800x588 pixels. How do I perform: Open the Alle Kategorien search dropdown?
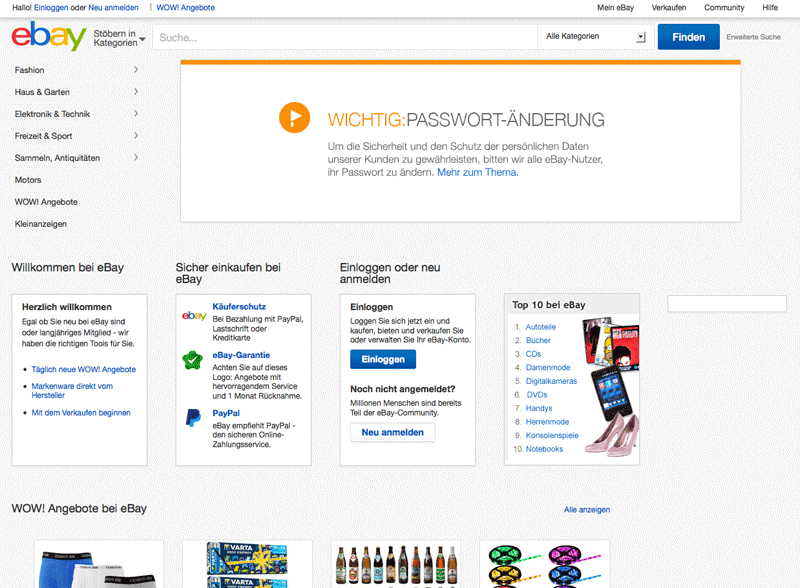pos(595,37)
